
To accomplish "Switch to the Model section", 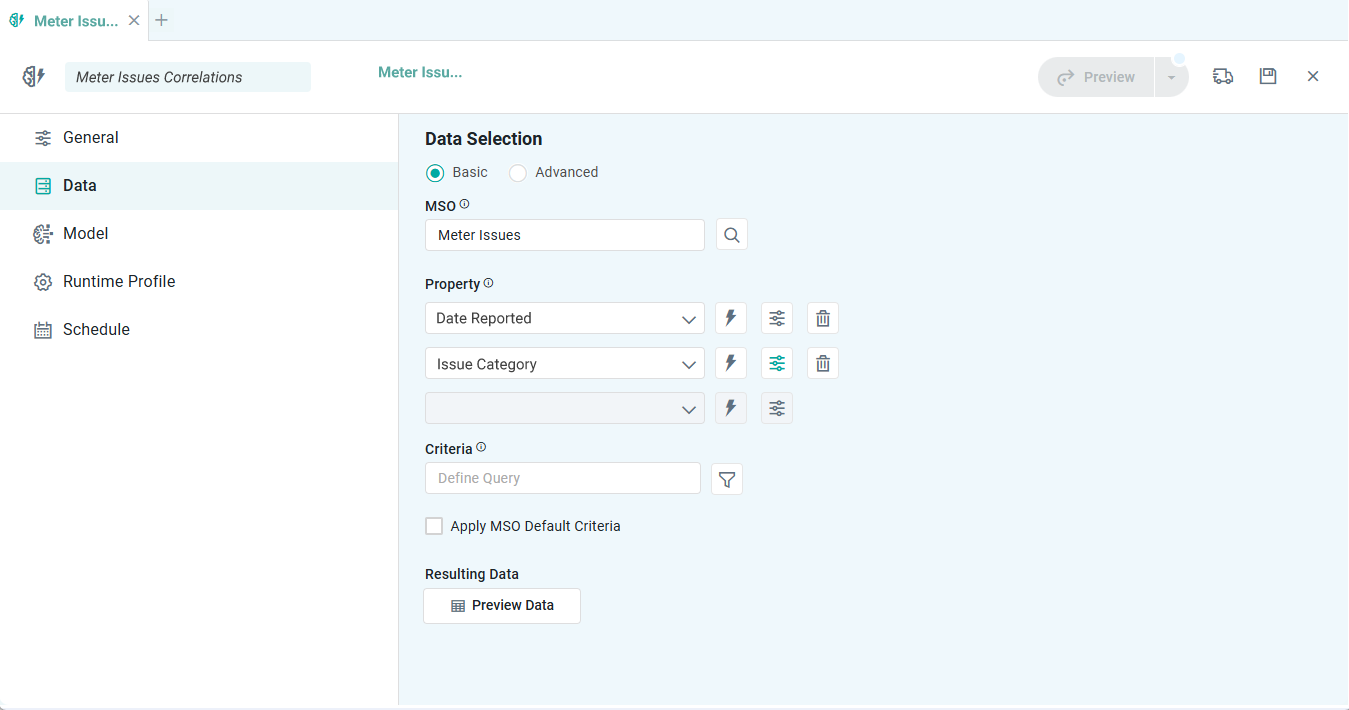I will point(85,233).
